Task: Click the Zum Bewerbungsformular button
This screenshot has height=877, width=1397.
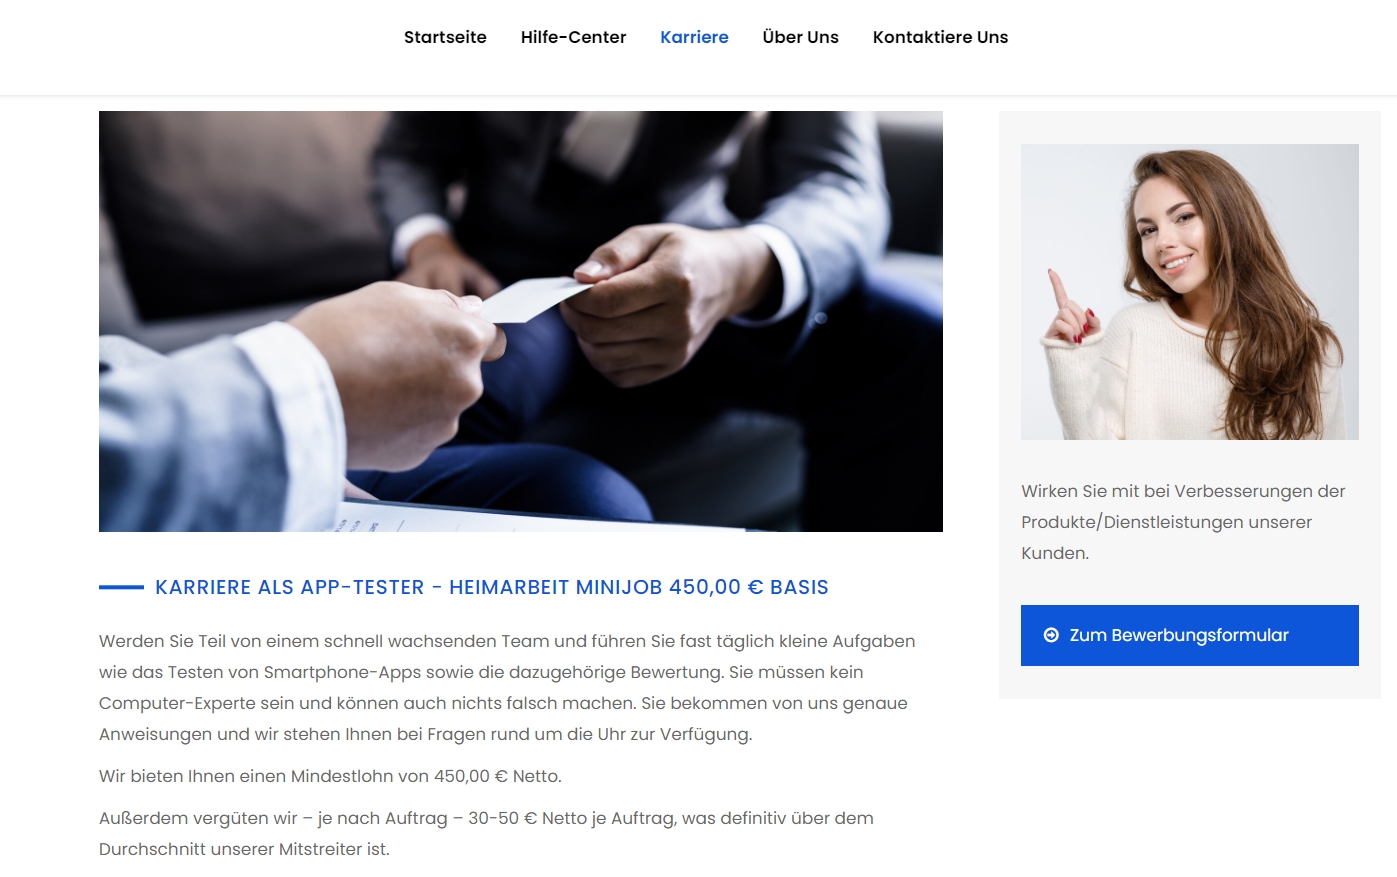Action: click(1190, 635)
